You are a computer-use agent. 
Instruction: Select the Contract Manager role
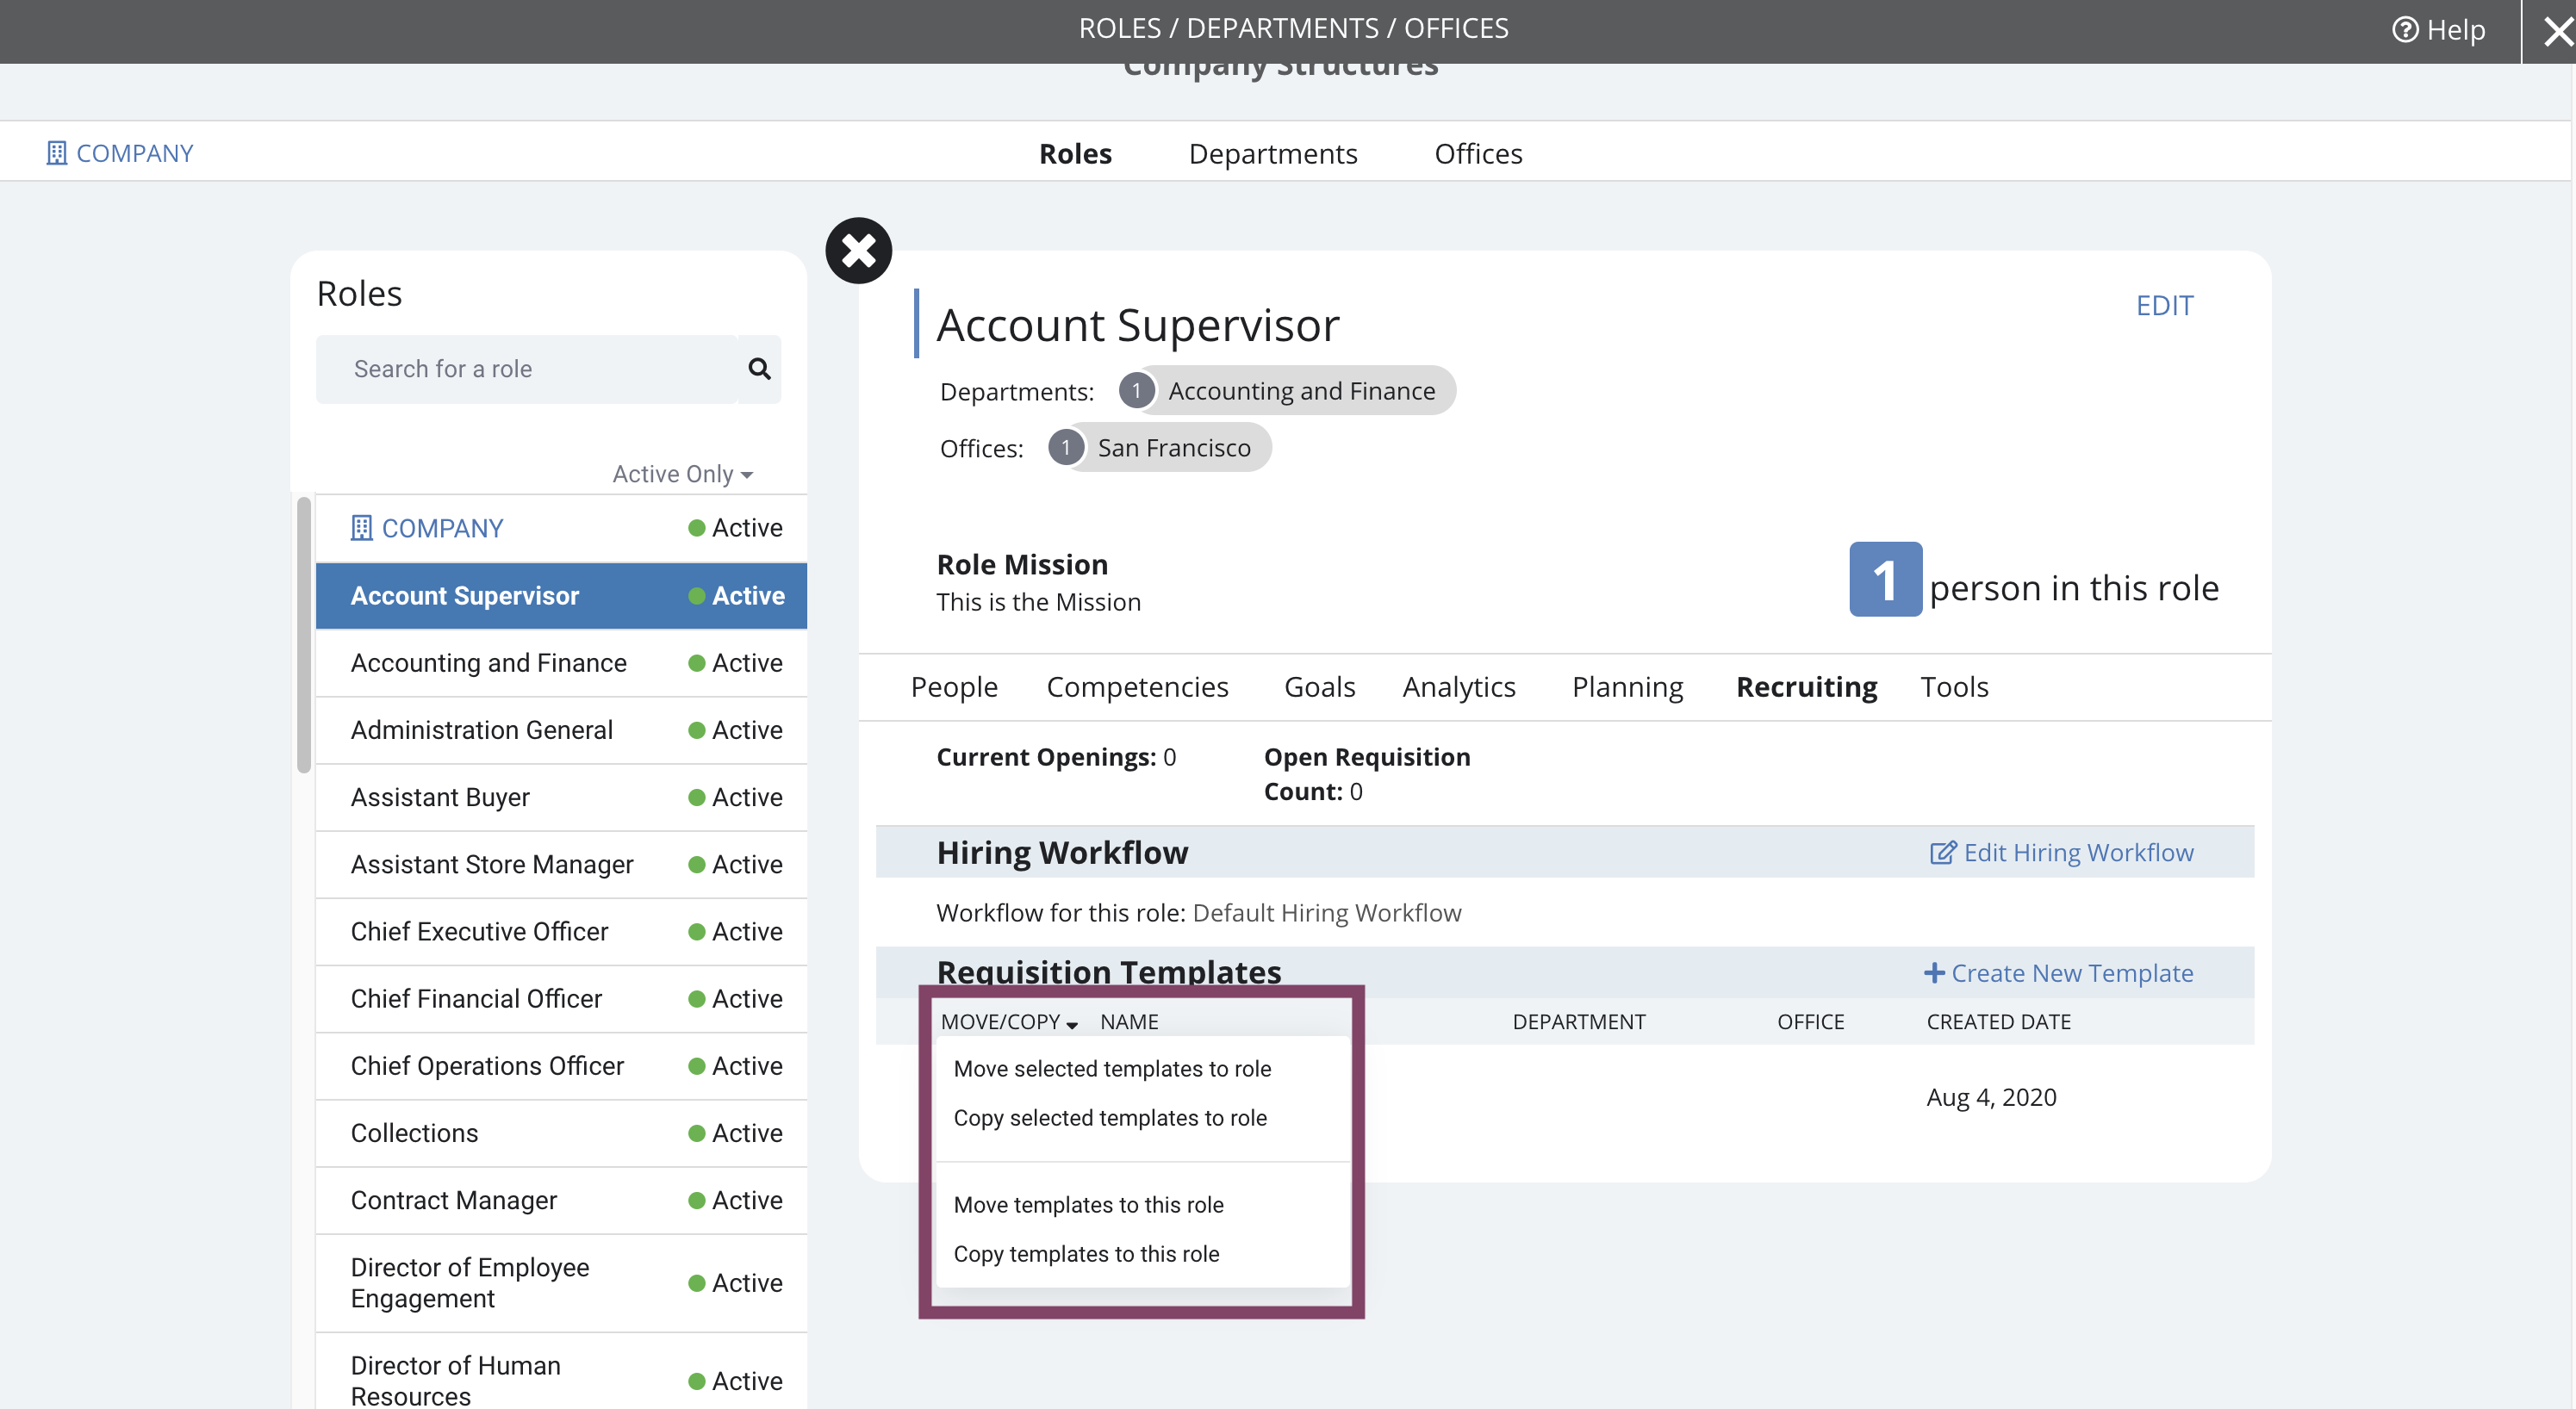pos(561,1200)
